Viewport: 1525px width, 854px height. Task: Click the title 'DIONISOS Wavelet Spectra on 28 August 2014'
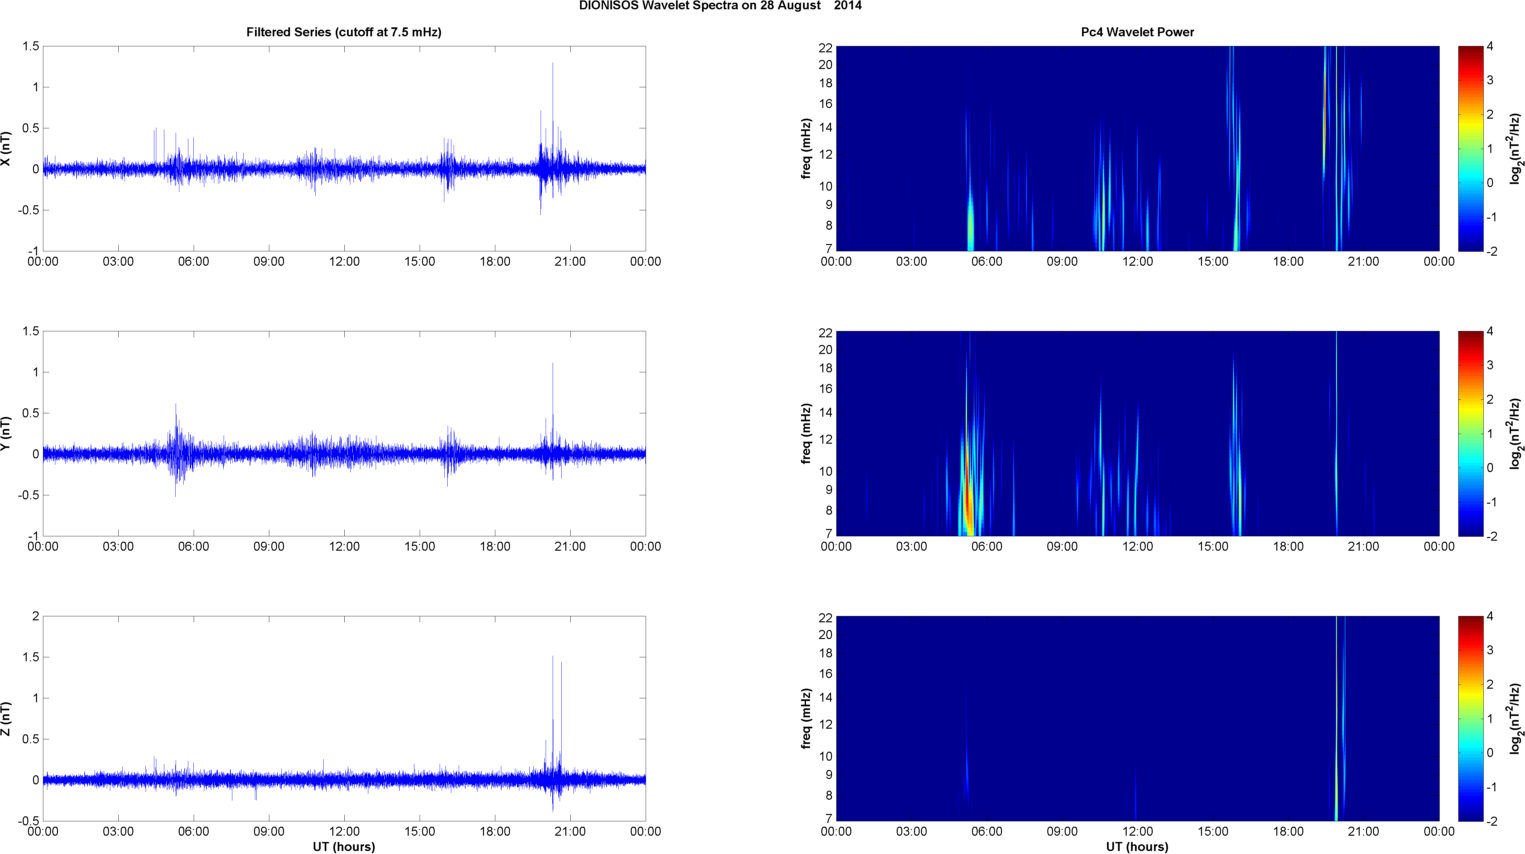[720, 6]
